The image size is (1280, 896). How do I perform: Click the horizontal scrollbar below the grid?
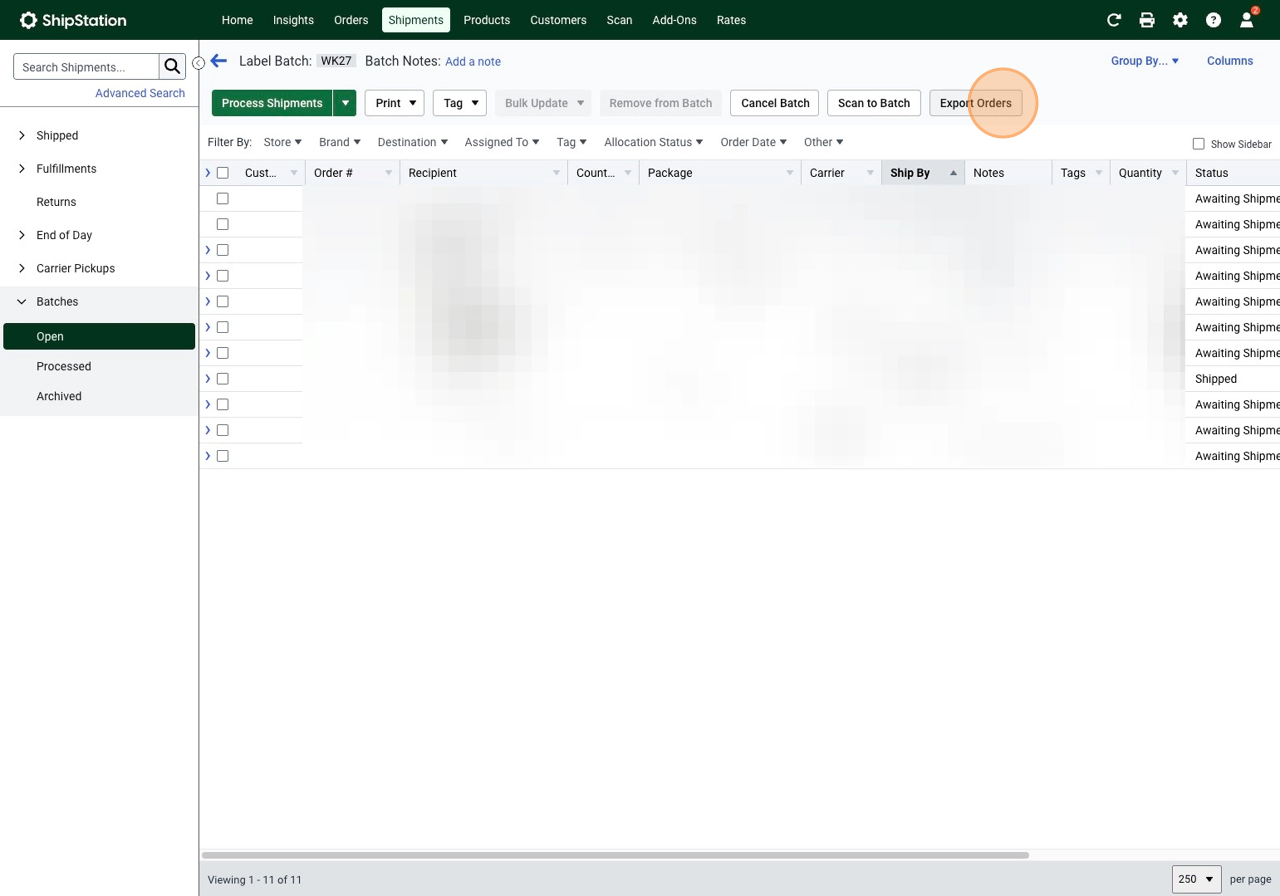click(x=615, y=855)
